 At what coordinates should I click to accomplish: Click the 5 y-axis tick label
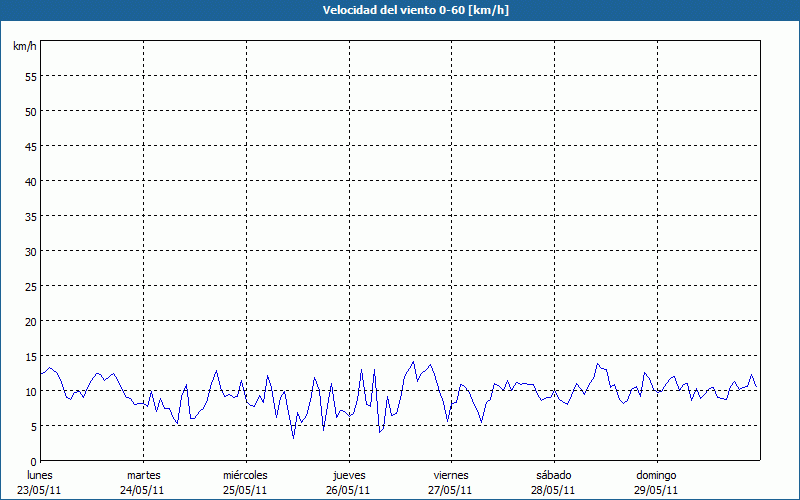click(x=33, y=426)
